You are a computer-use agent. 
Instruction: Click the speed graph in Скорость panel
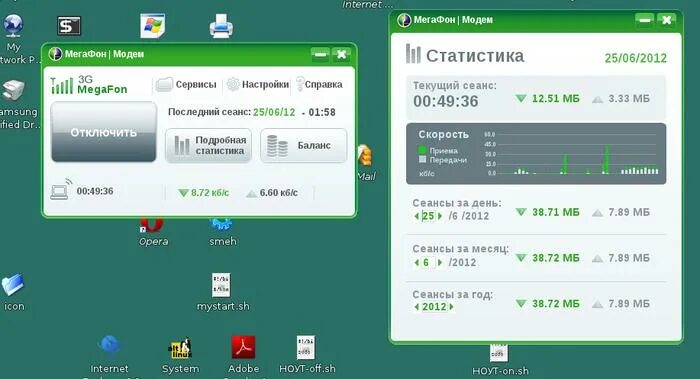[572, 153]
